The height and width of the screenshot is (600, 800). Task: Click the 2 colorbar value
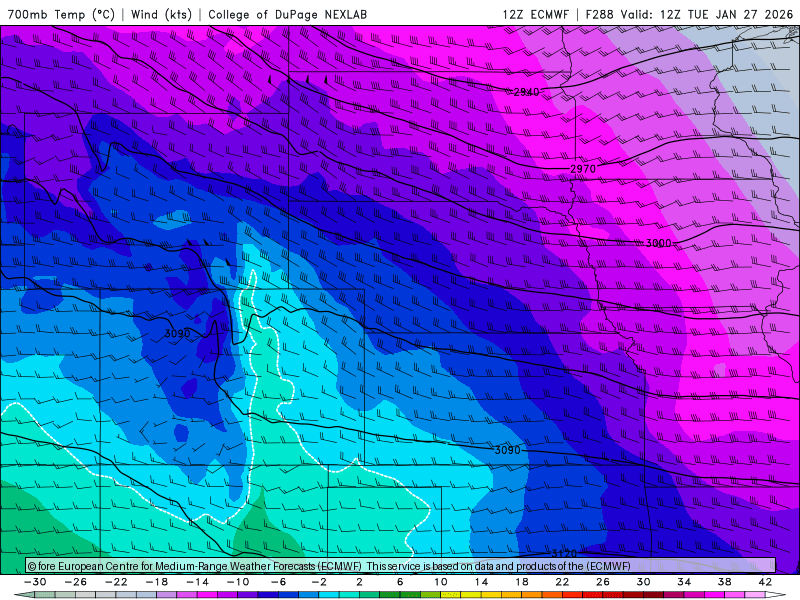pyautogui.click(x=360, y=582)
